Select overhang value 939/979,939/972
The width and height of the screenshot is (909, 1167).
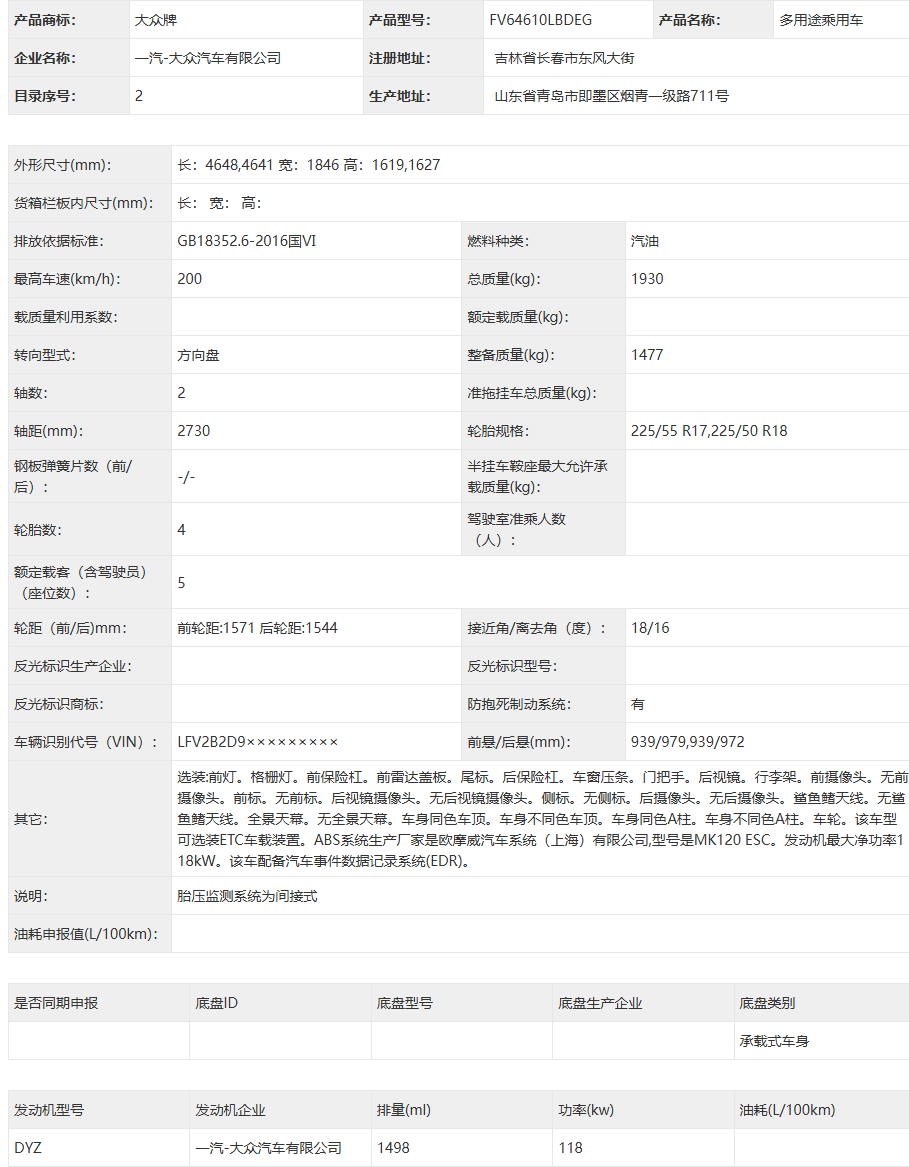[687, 742]
